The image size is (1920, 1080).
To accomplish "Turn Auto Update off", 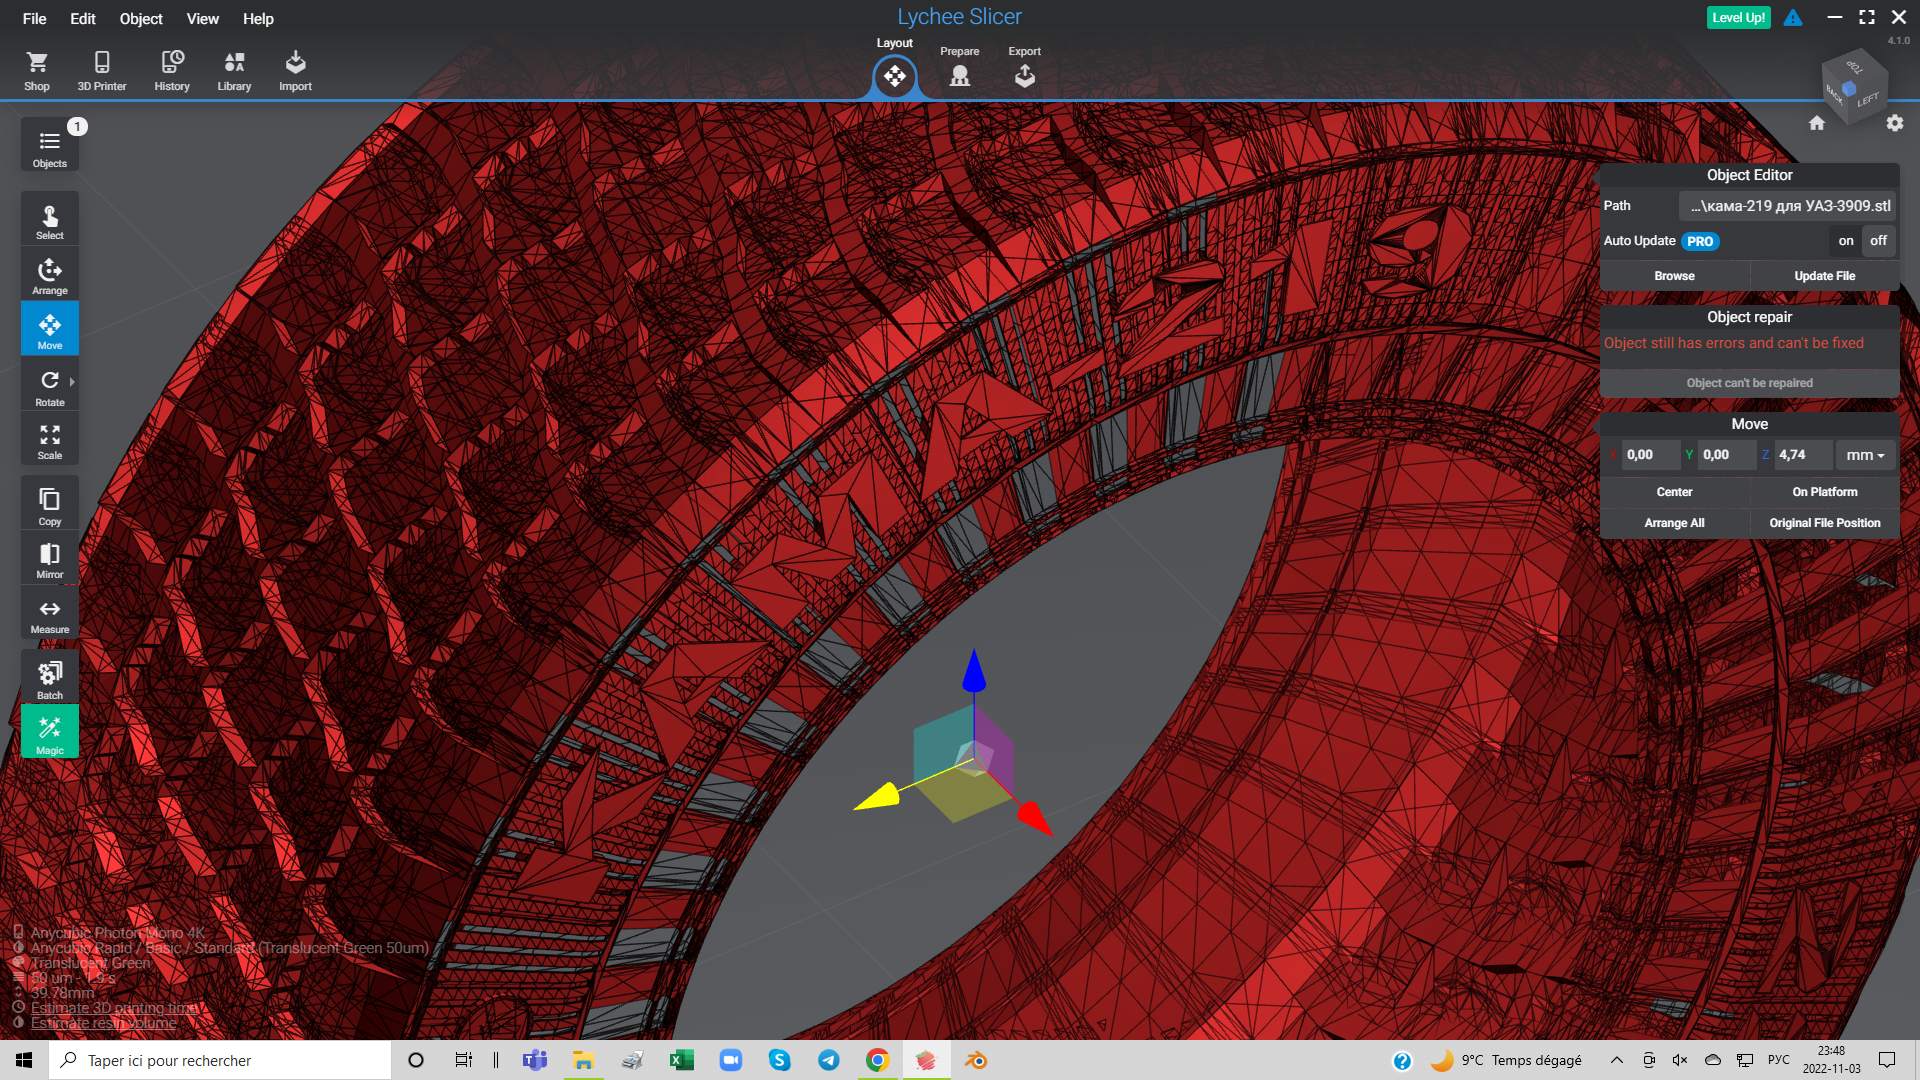I will pos(1878,241).
